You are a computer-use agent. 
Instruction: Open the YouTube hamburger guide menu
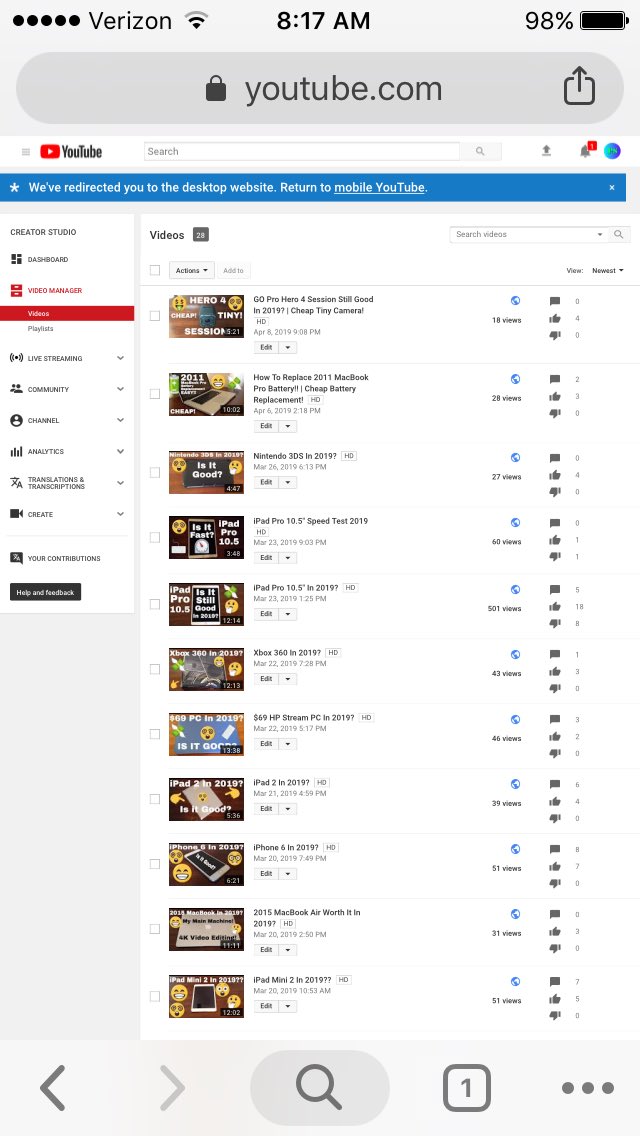click(26, 151)
